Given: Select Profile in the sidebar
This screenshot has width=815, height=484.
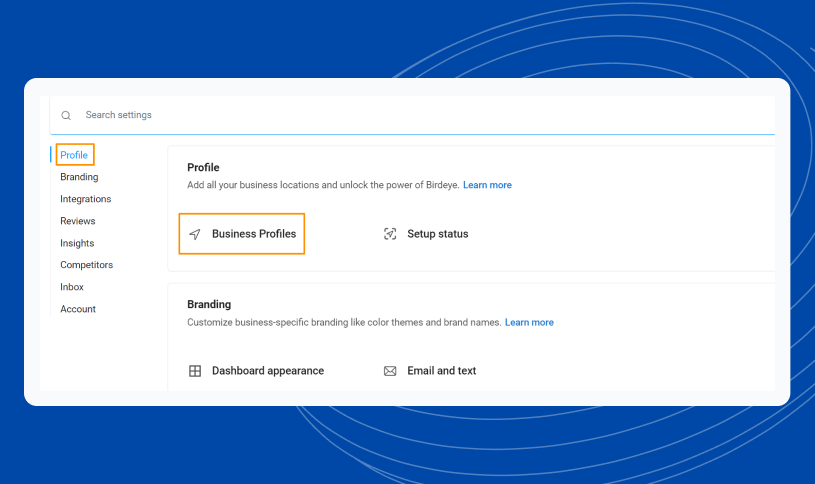Looking at the screenshot, I should (x=74, y=155).
